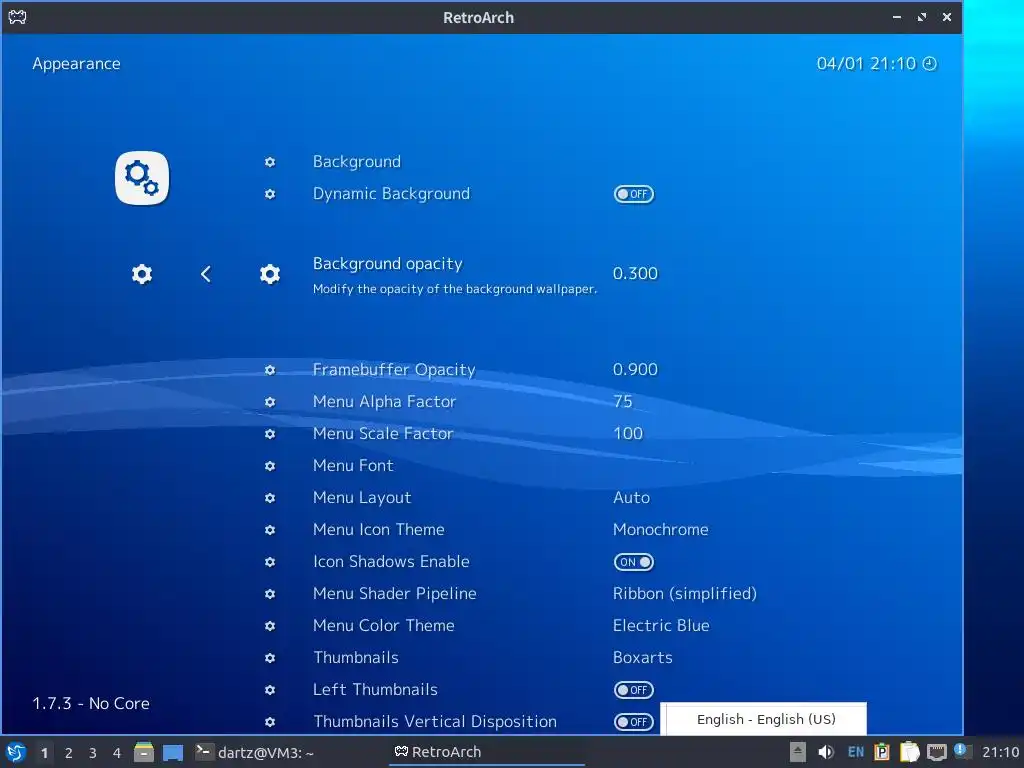Click the parking P tray icon

point(882,752)
